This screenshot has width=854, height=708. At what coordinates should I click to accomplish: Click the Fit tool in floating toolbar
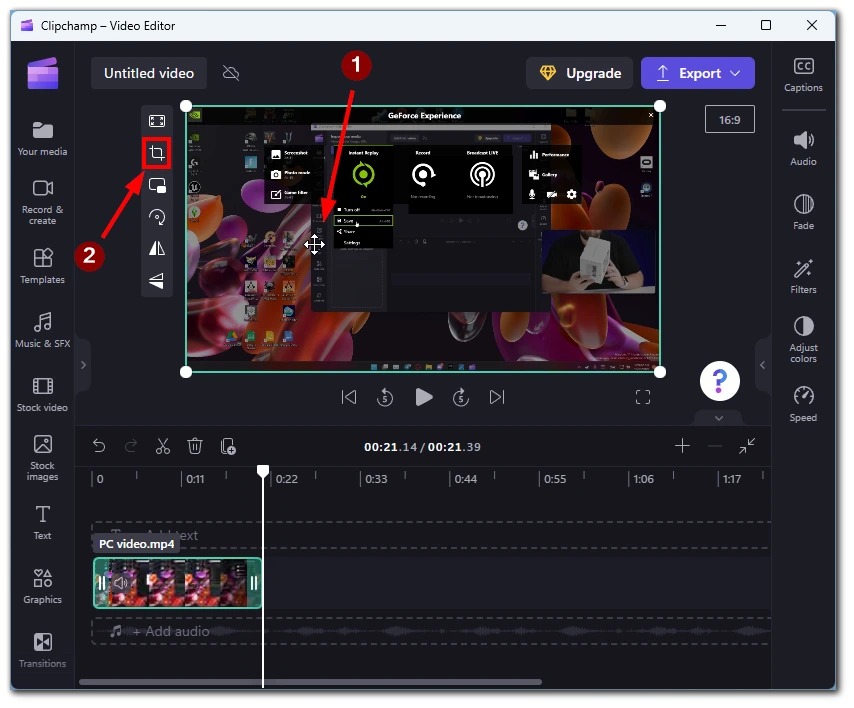click(x=157, y=121)
